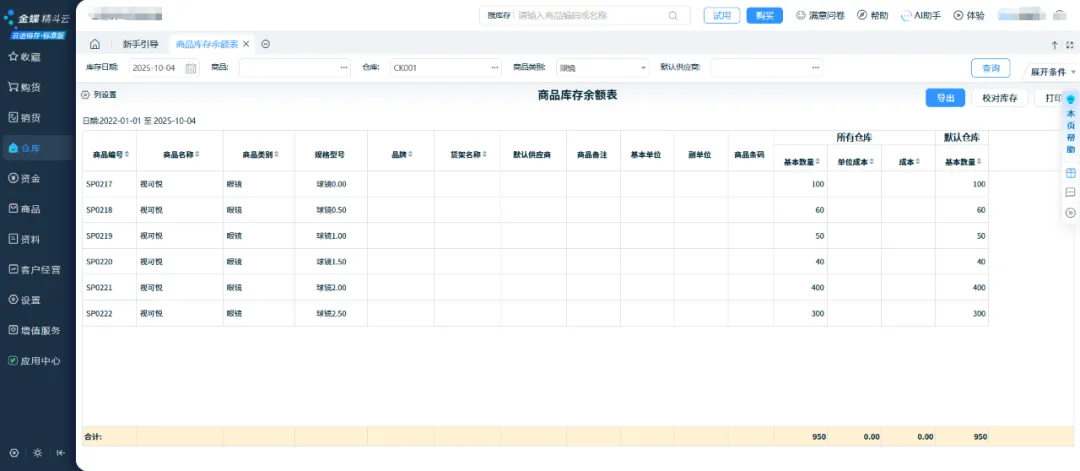The image size is (1080, 471).
Task: Open 列设置 column settings
Action: 99,95
